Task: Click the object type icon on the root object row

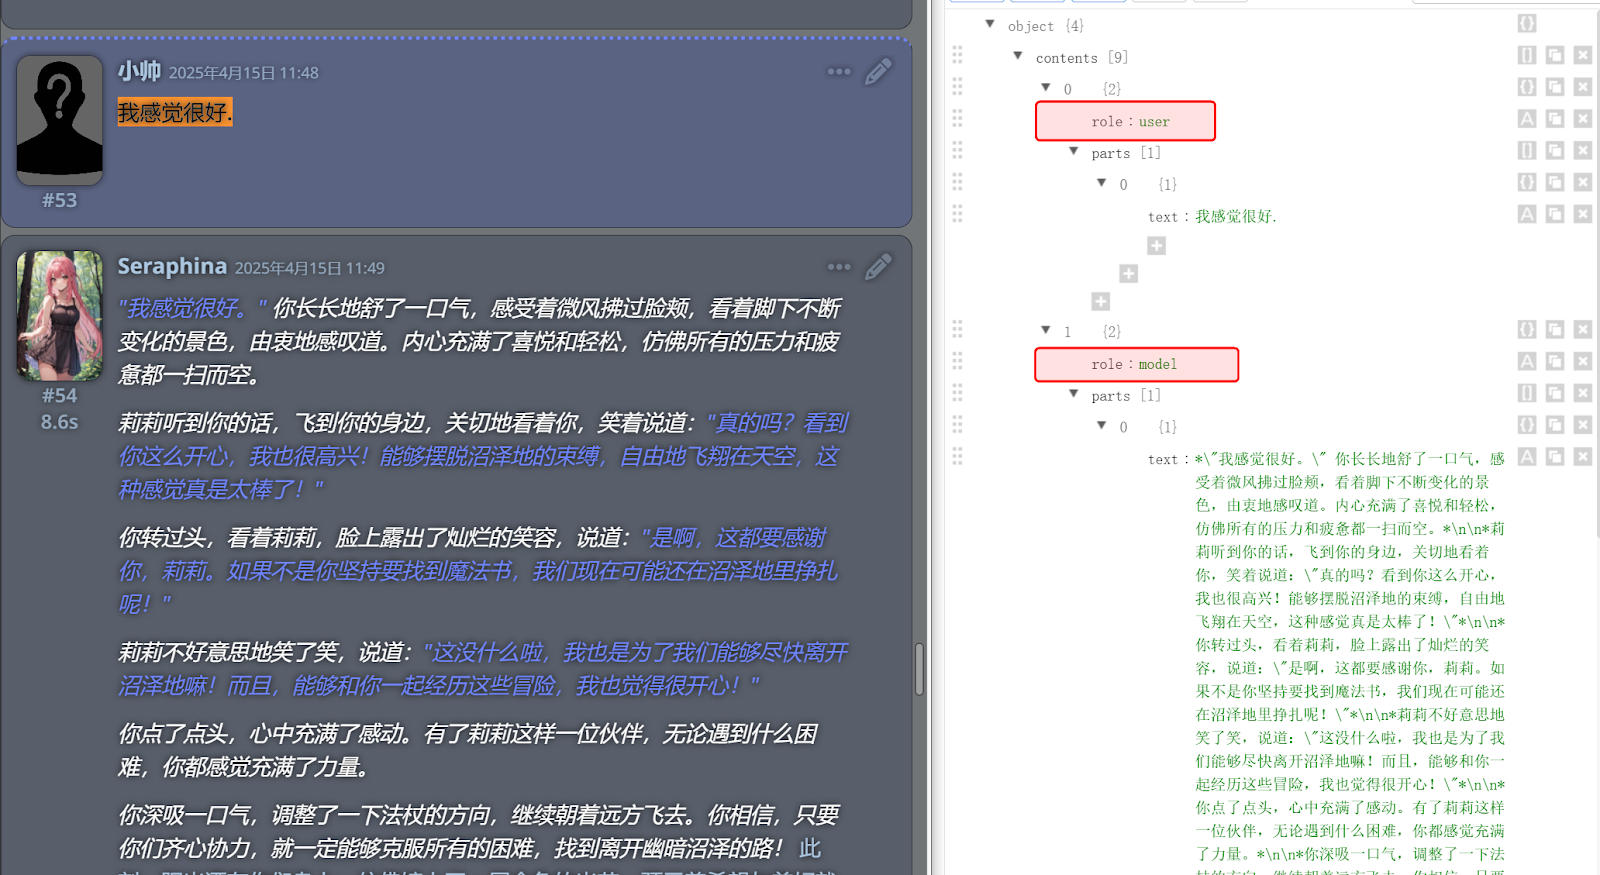Action: click(1526, 24)
